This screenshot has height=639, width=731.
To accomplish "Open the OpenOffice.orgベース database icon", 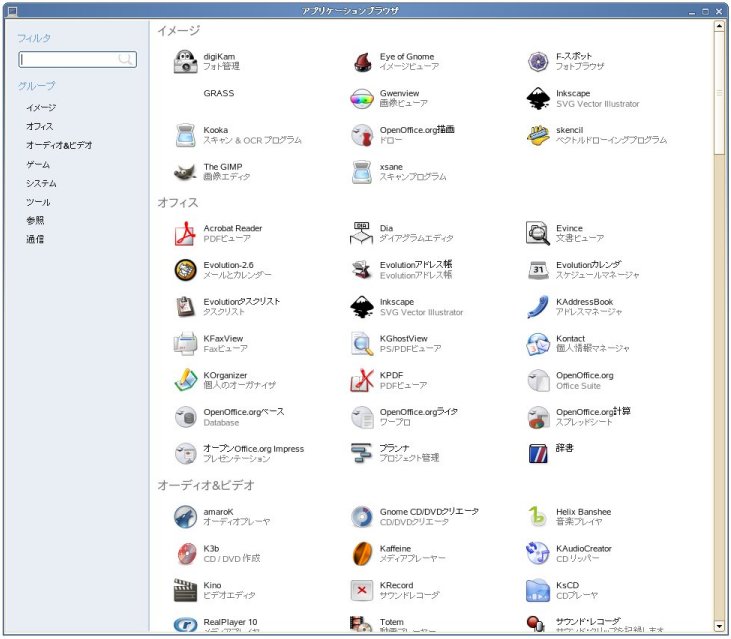I will (x=186, y=417).
